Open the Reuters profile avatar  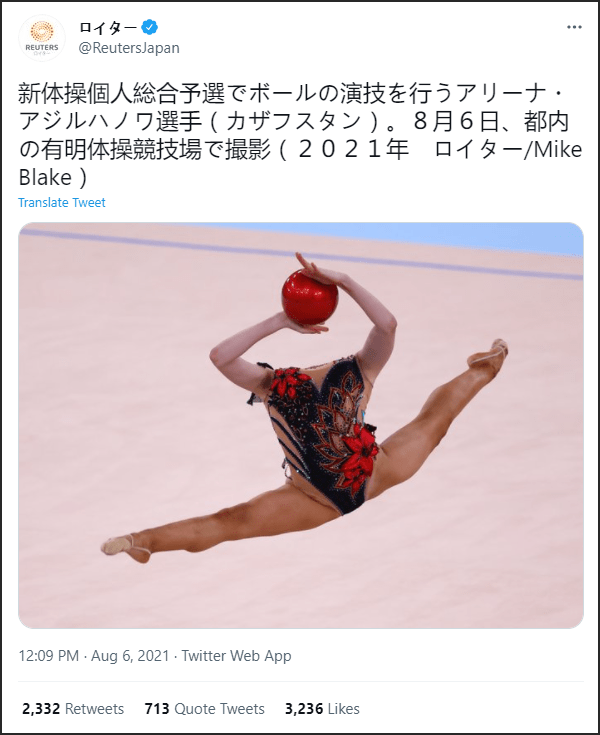tap(42, 38)
